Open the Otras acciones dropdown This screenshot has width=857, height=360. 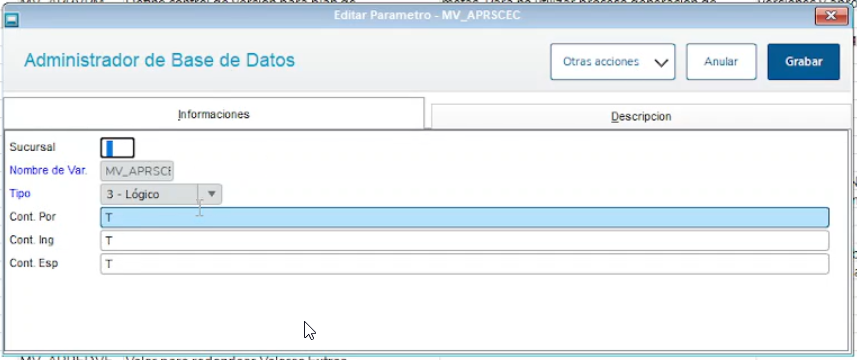point(613,62)
